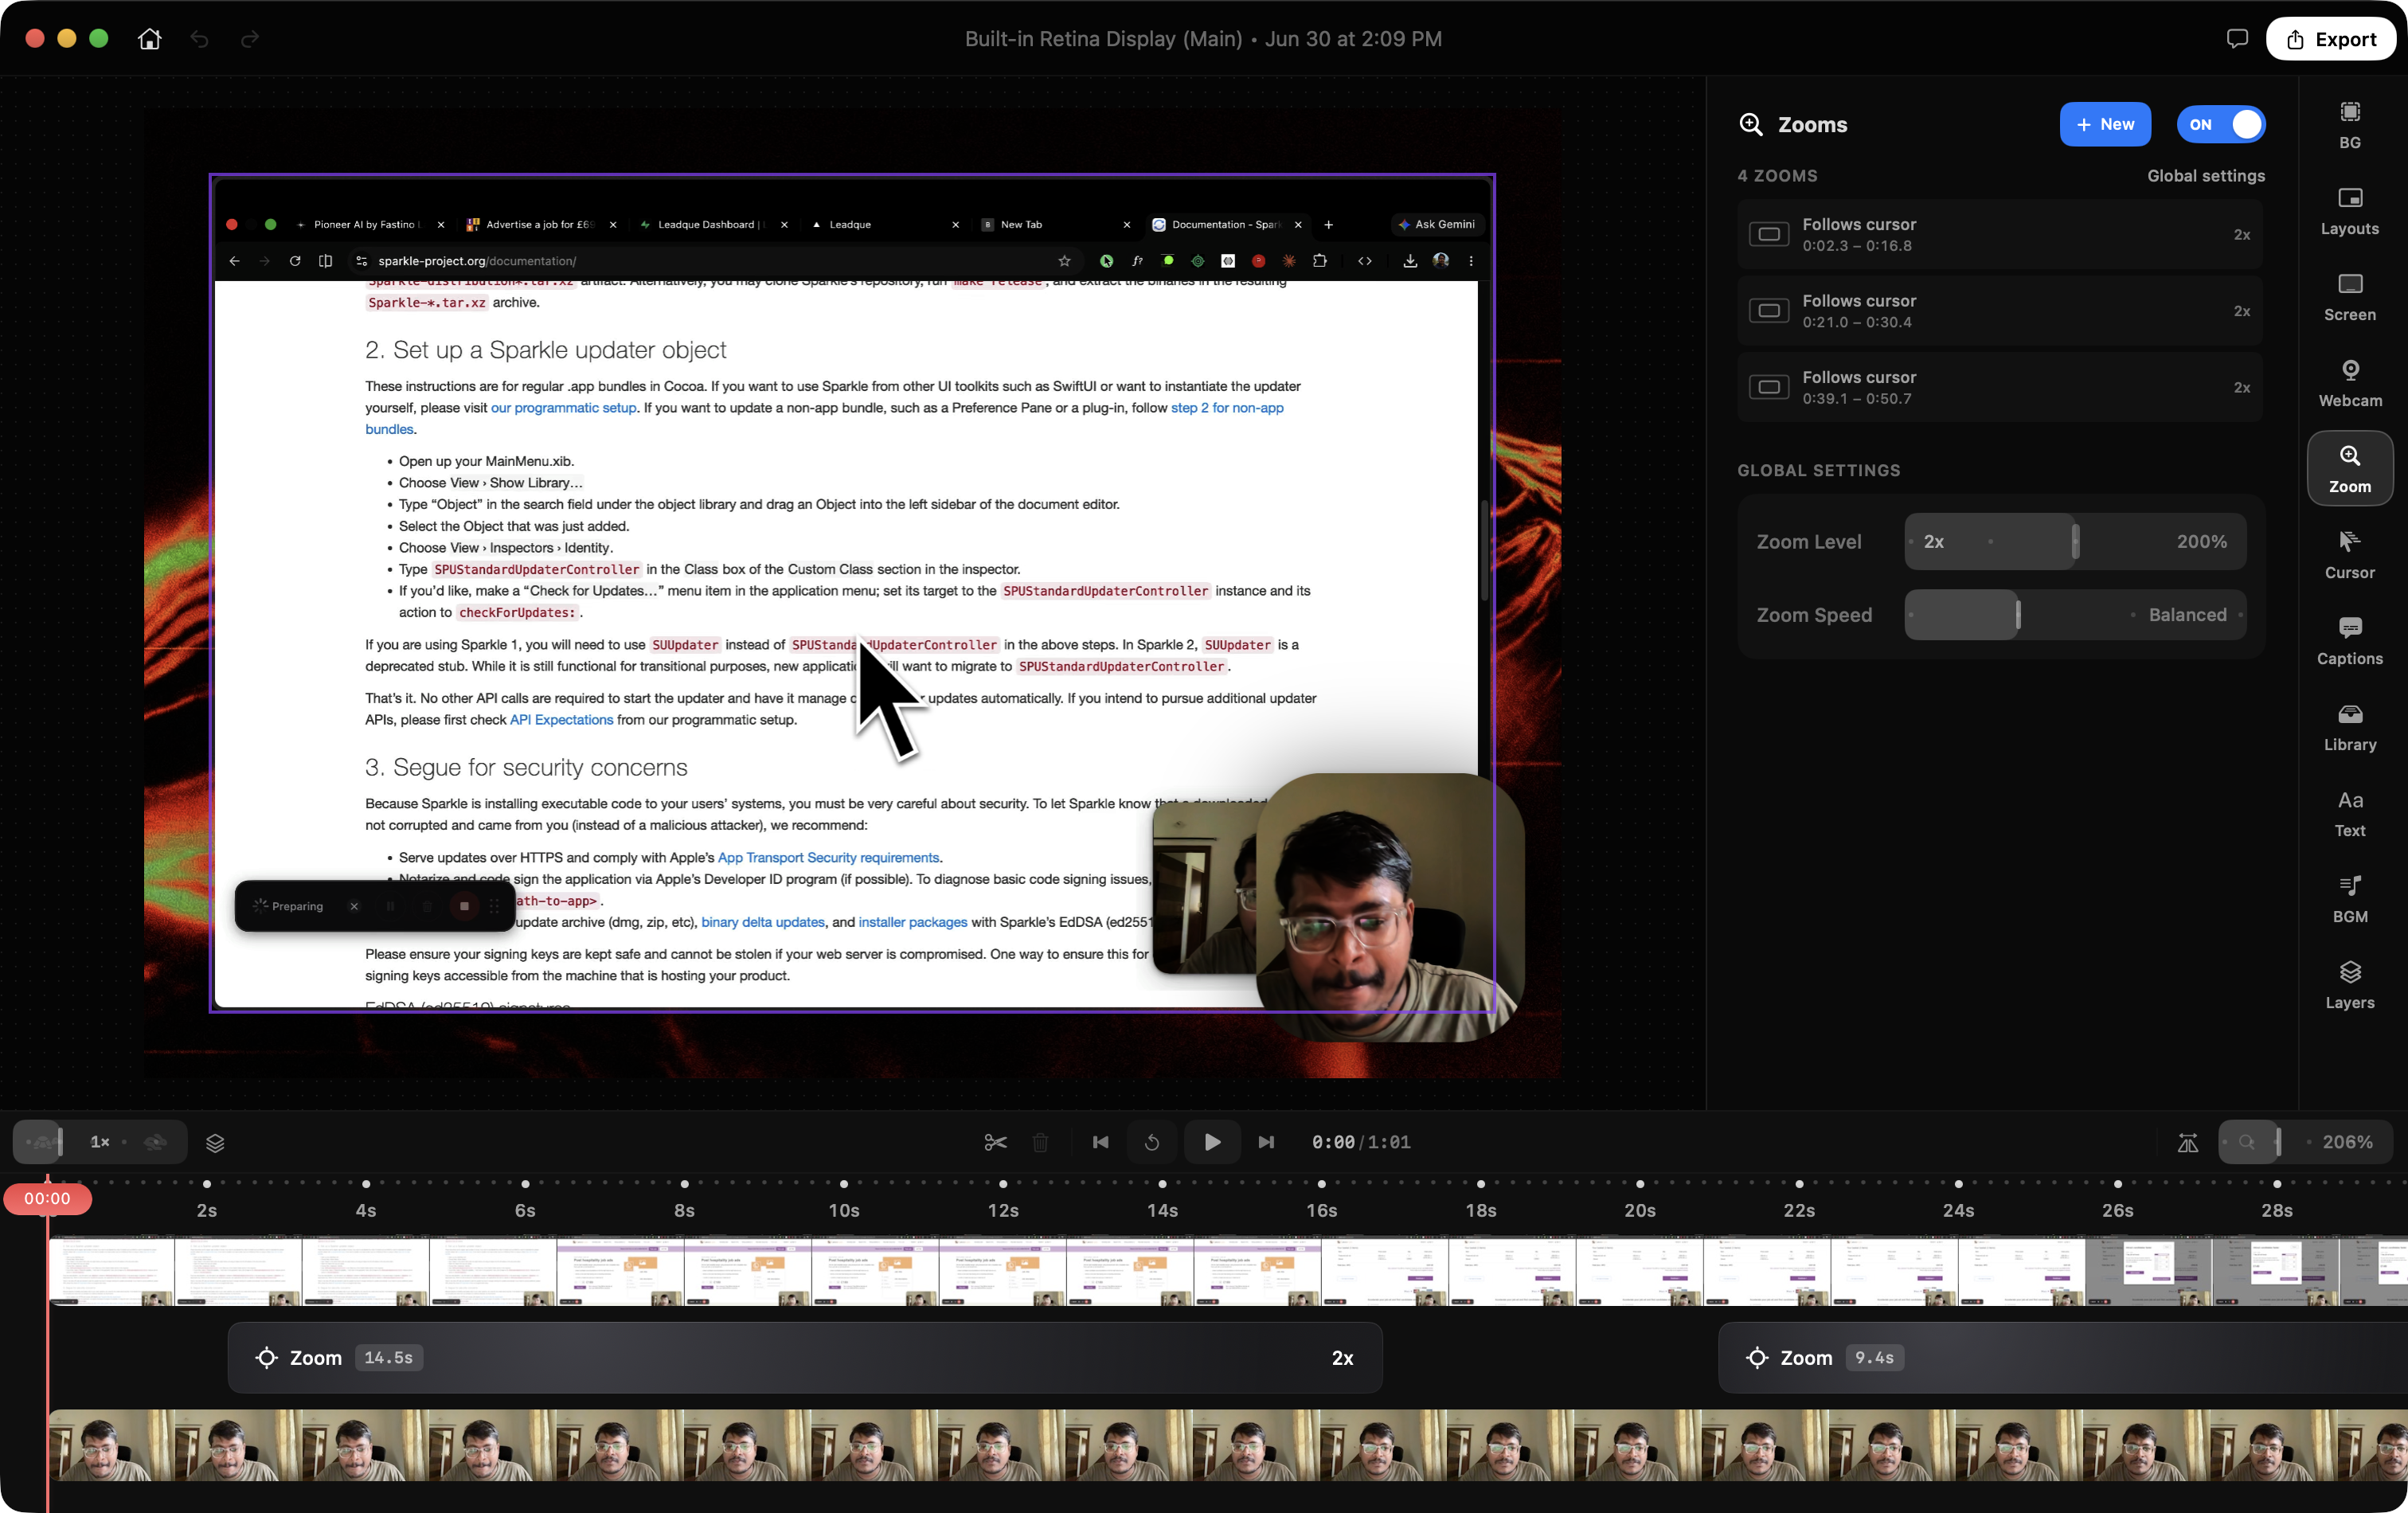
Task: Open the Cursor settings panel
Action: 2349,555
